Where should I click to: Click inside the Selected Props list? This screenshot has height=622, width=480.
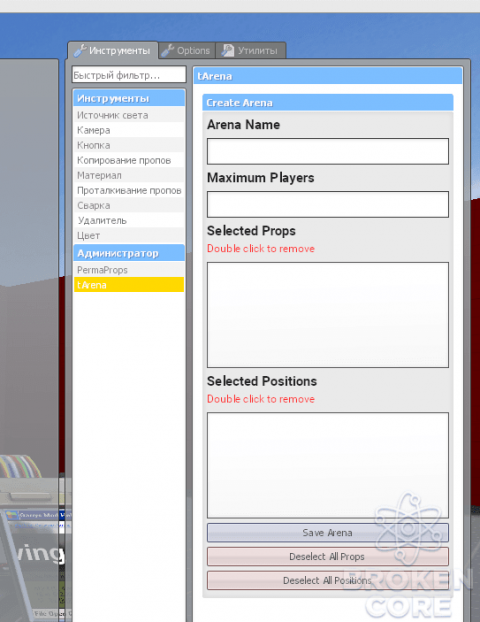(x=328, y=315)
